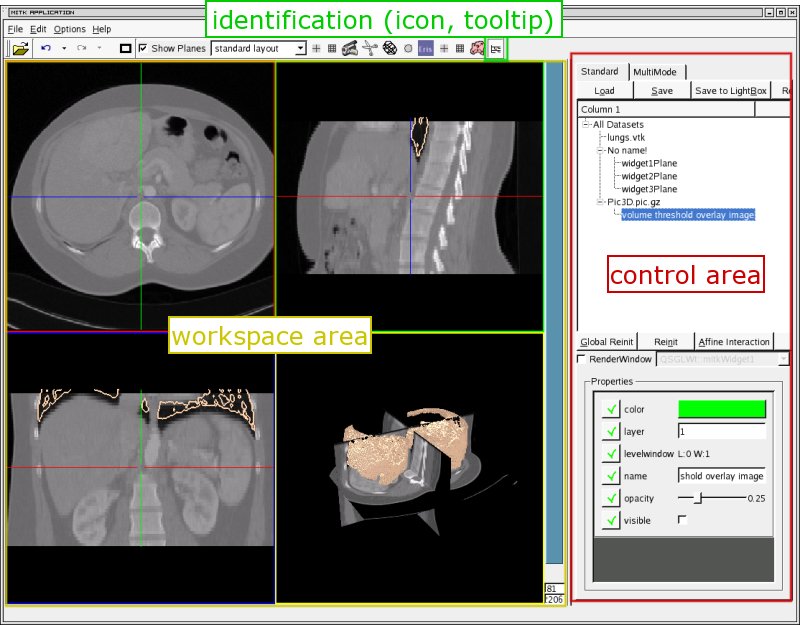Toggle the Show Planes checkbox
Image resolution: width=800 pixels, height=625 pixels.
pyautogui.click(x=143, y=48)
